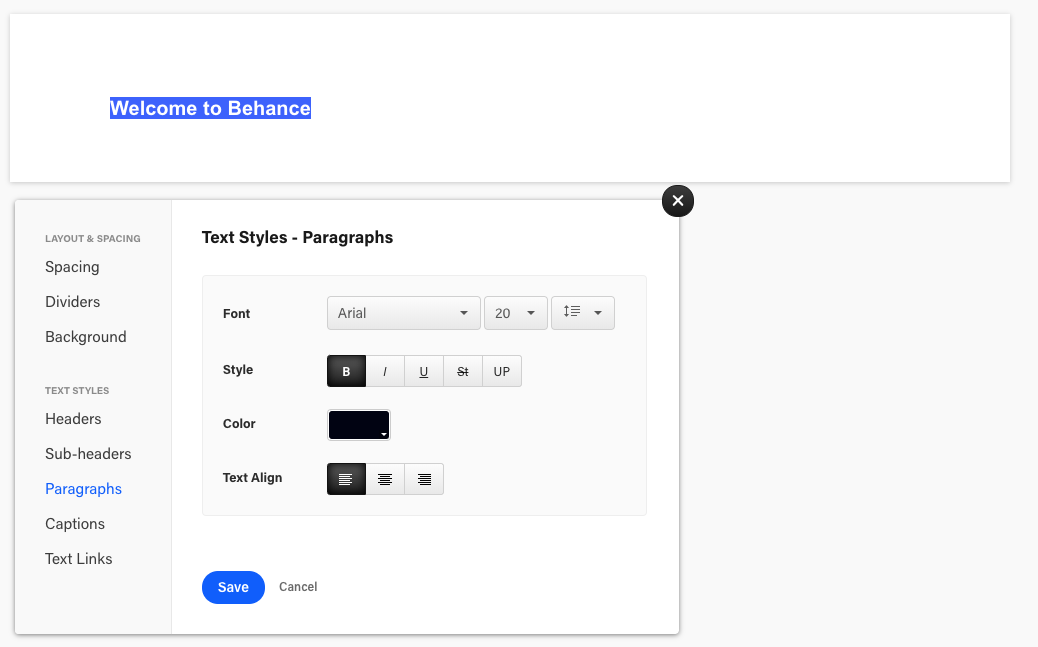Open the black color picker swatch
The image size is (1038, 647).
coord(359,425)
